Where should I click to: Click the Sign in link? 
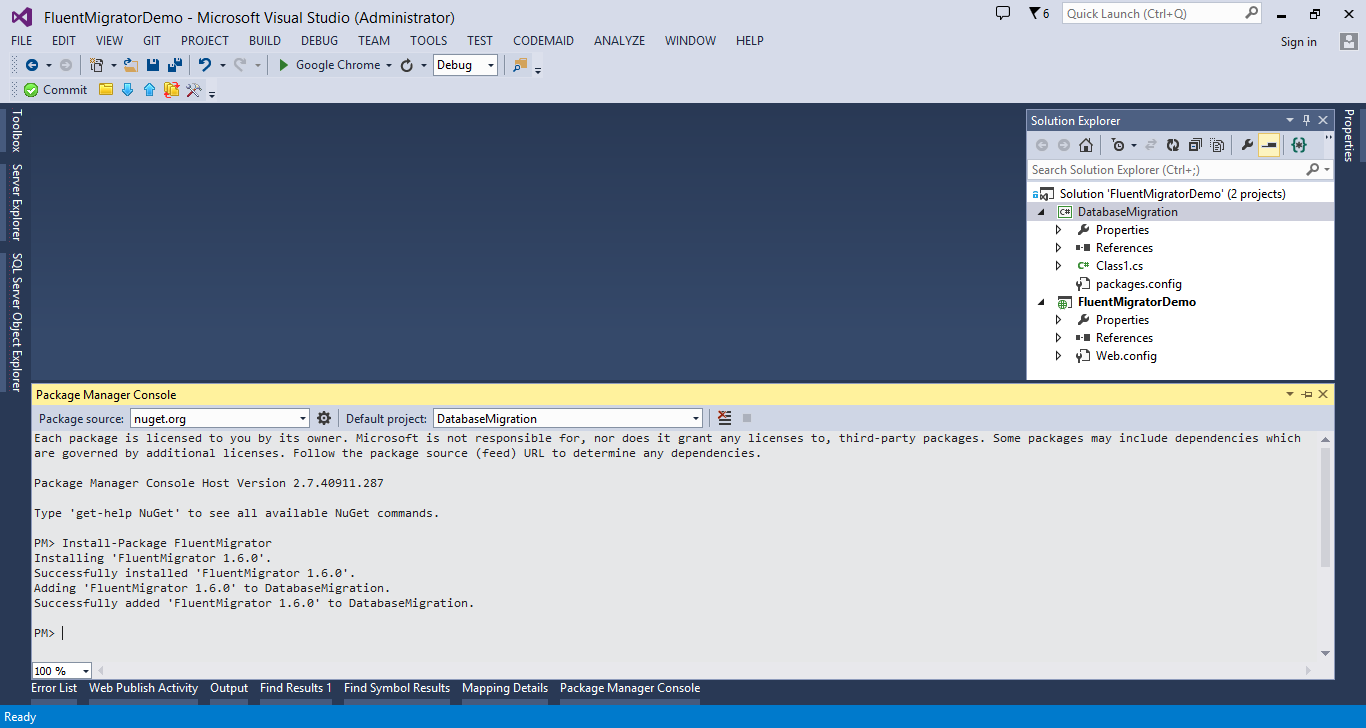1299,42
